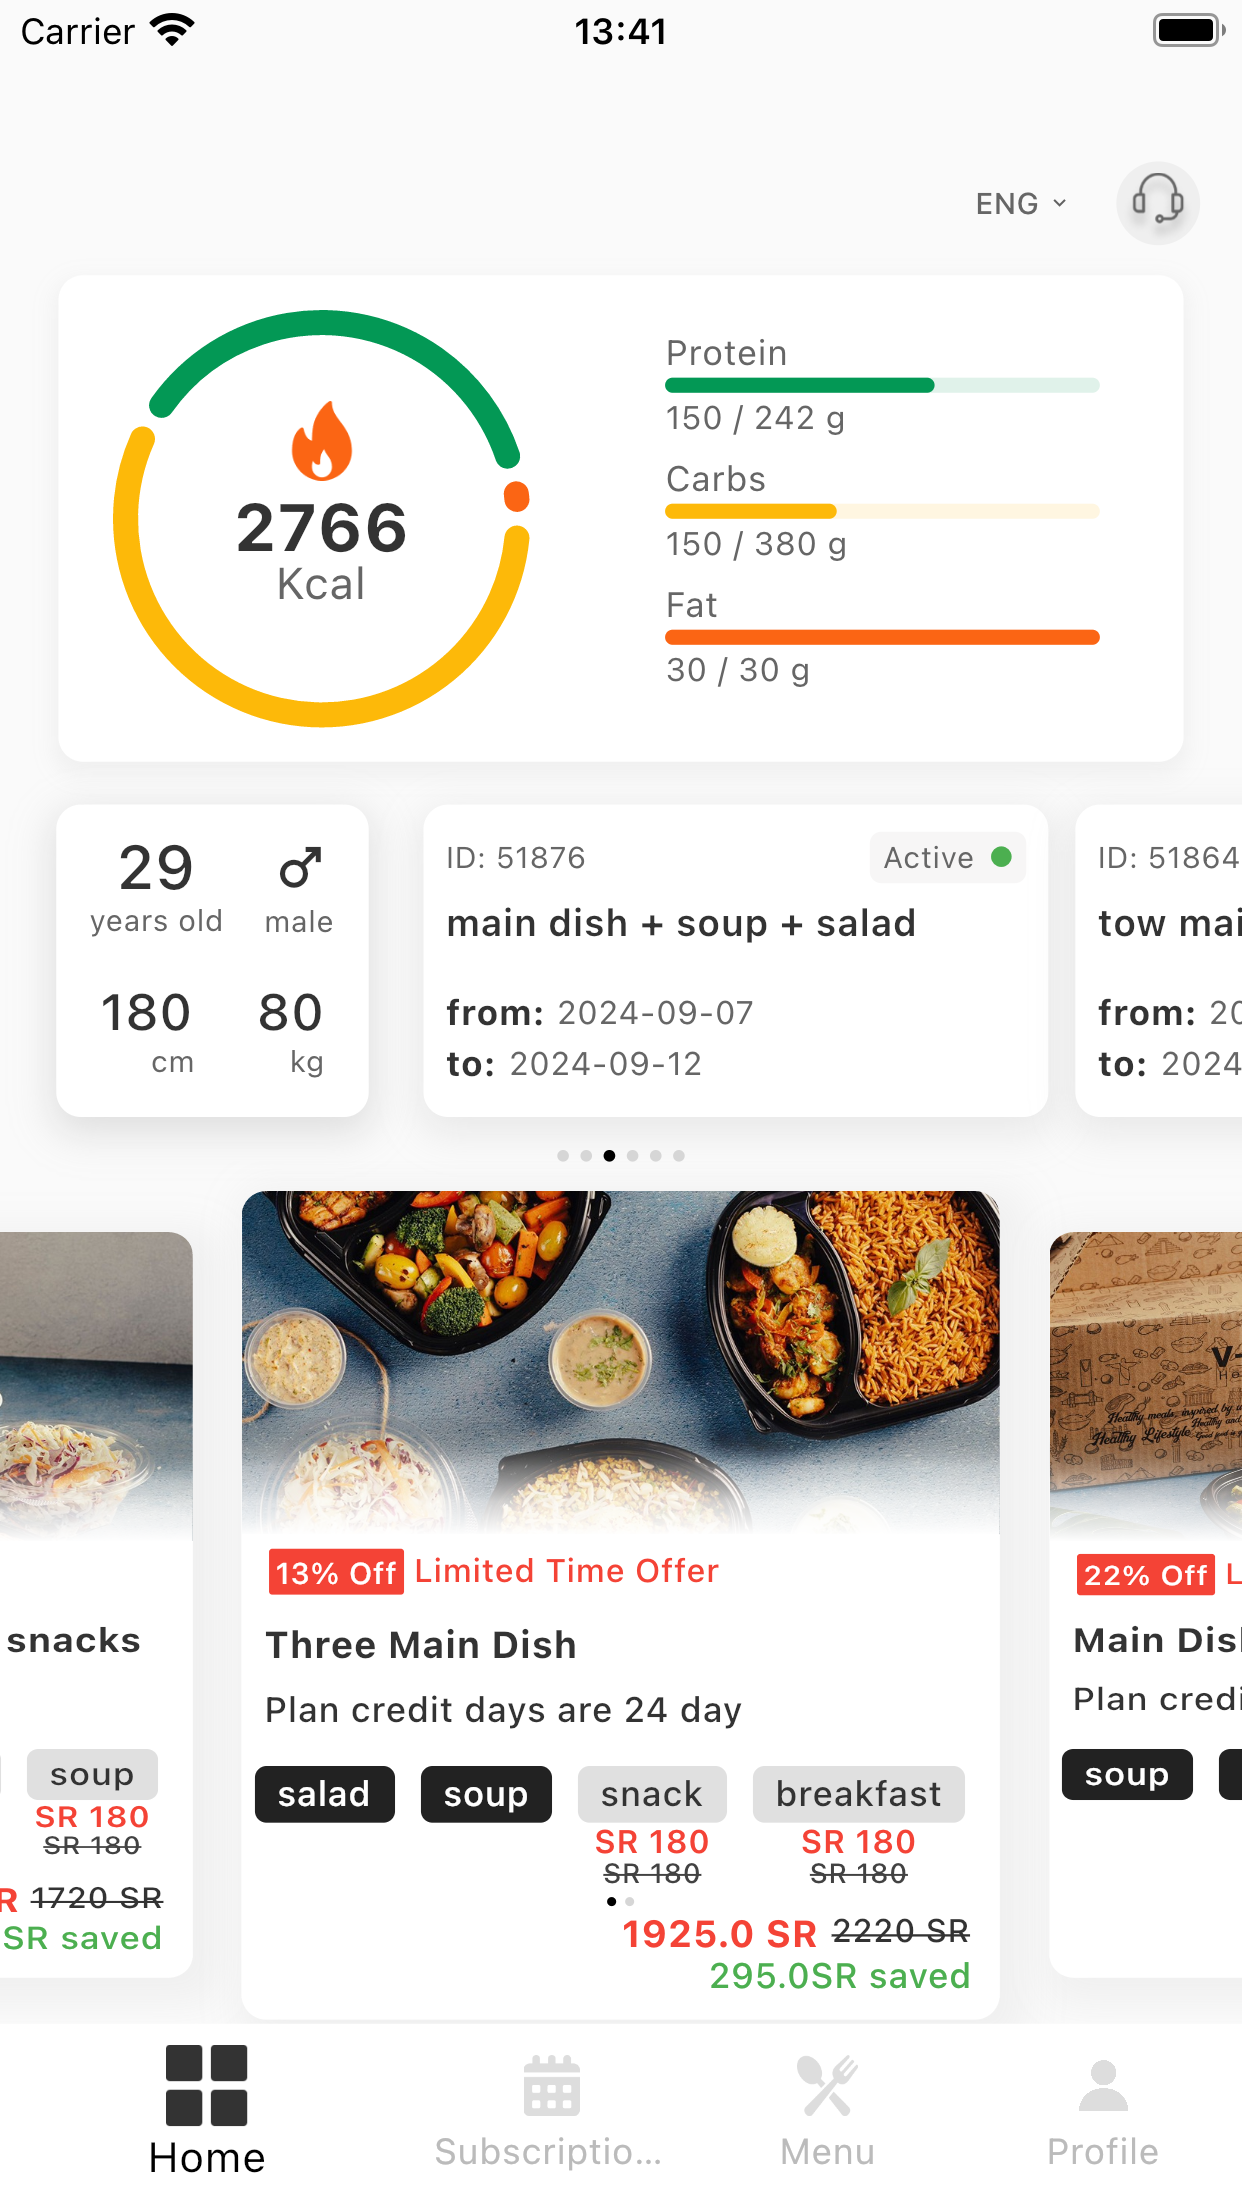1242x2208 pixels.
Task: Open the Menu fork and knife icon
Action: coord(827,2086)
